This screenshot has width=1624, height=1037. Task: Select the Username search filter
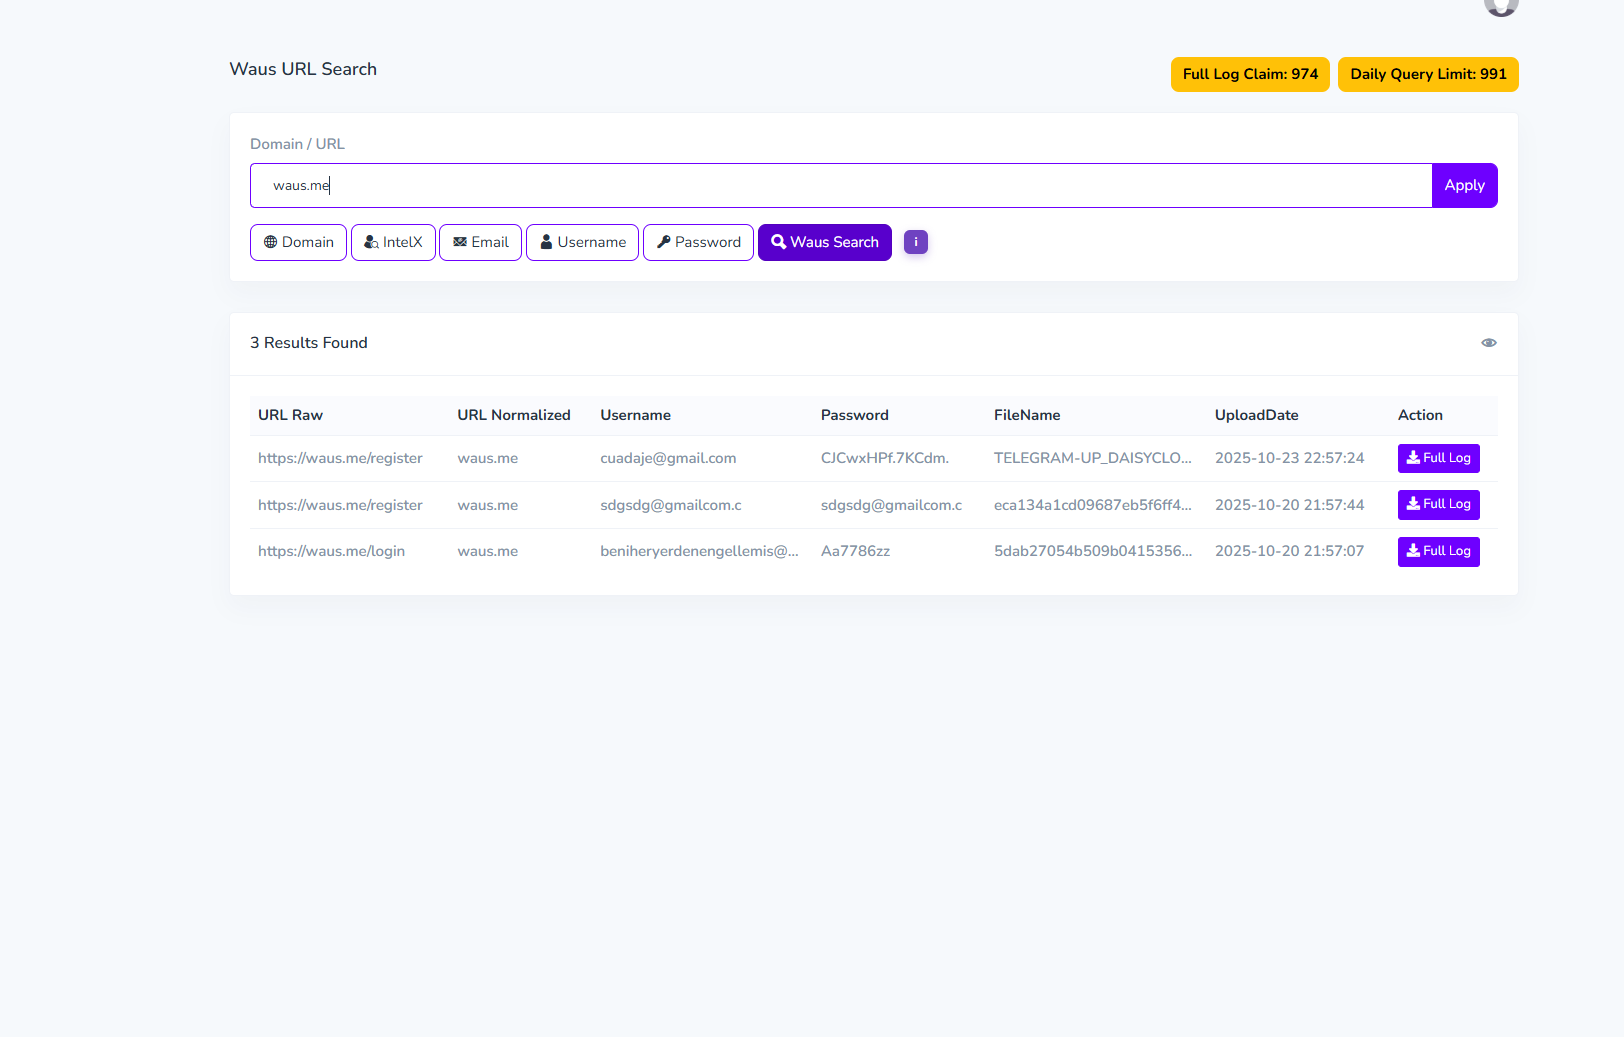[582, 242]
